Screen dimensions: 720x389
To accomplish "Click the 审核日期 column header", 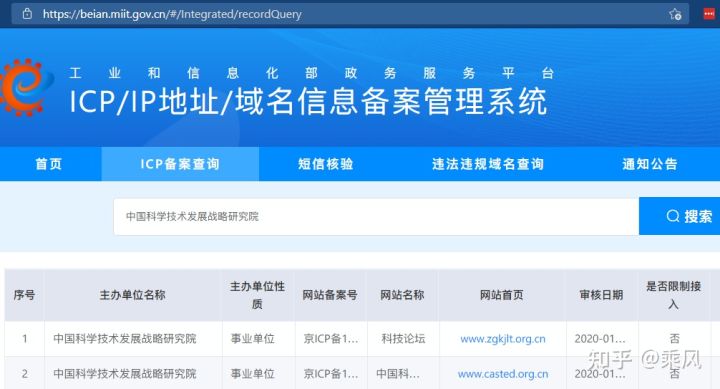I will [602, 295].
